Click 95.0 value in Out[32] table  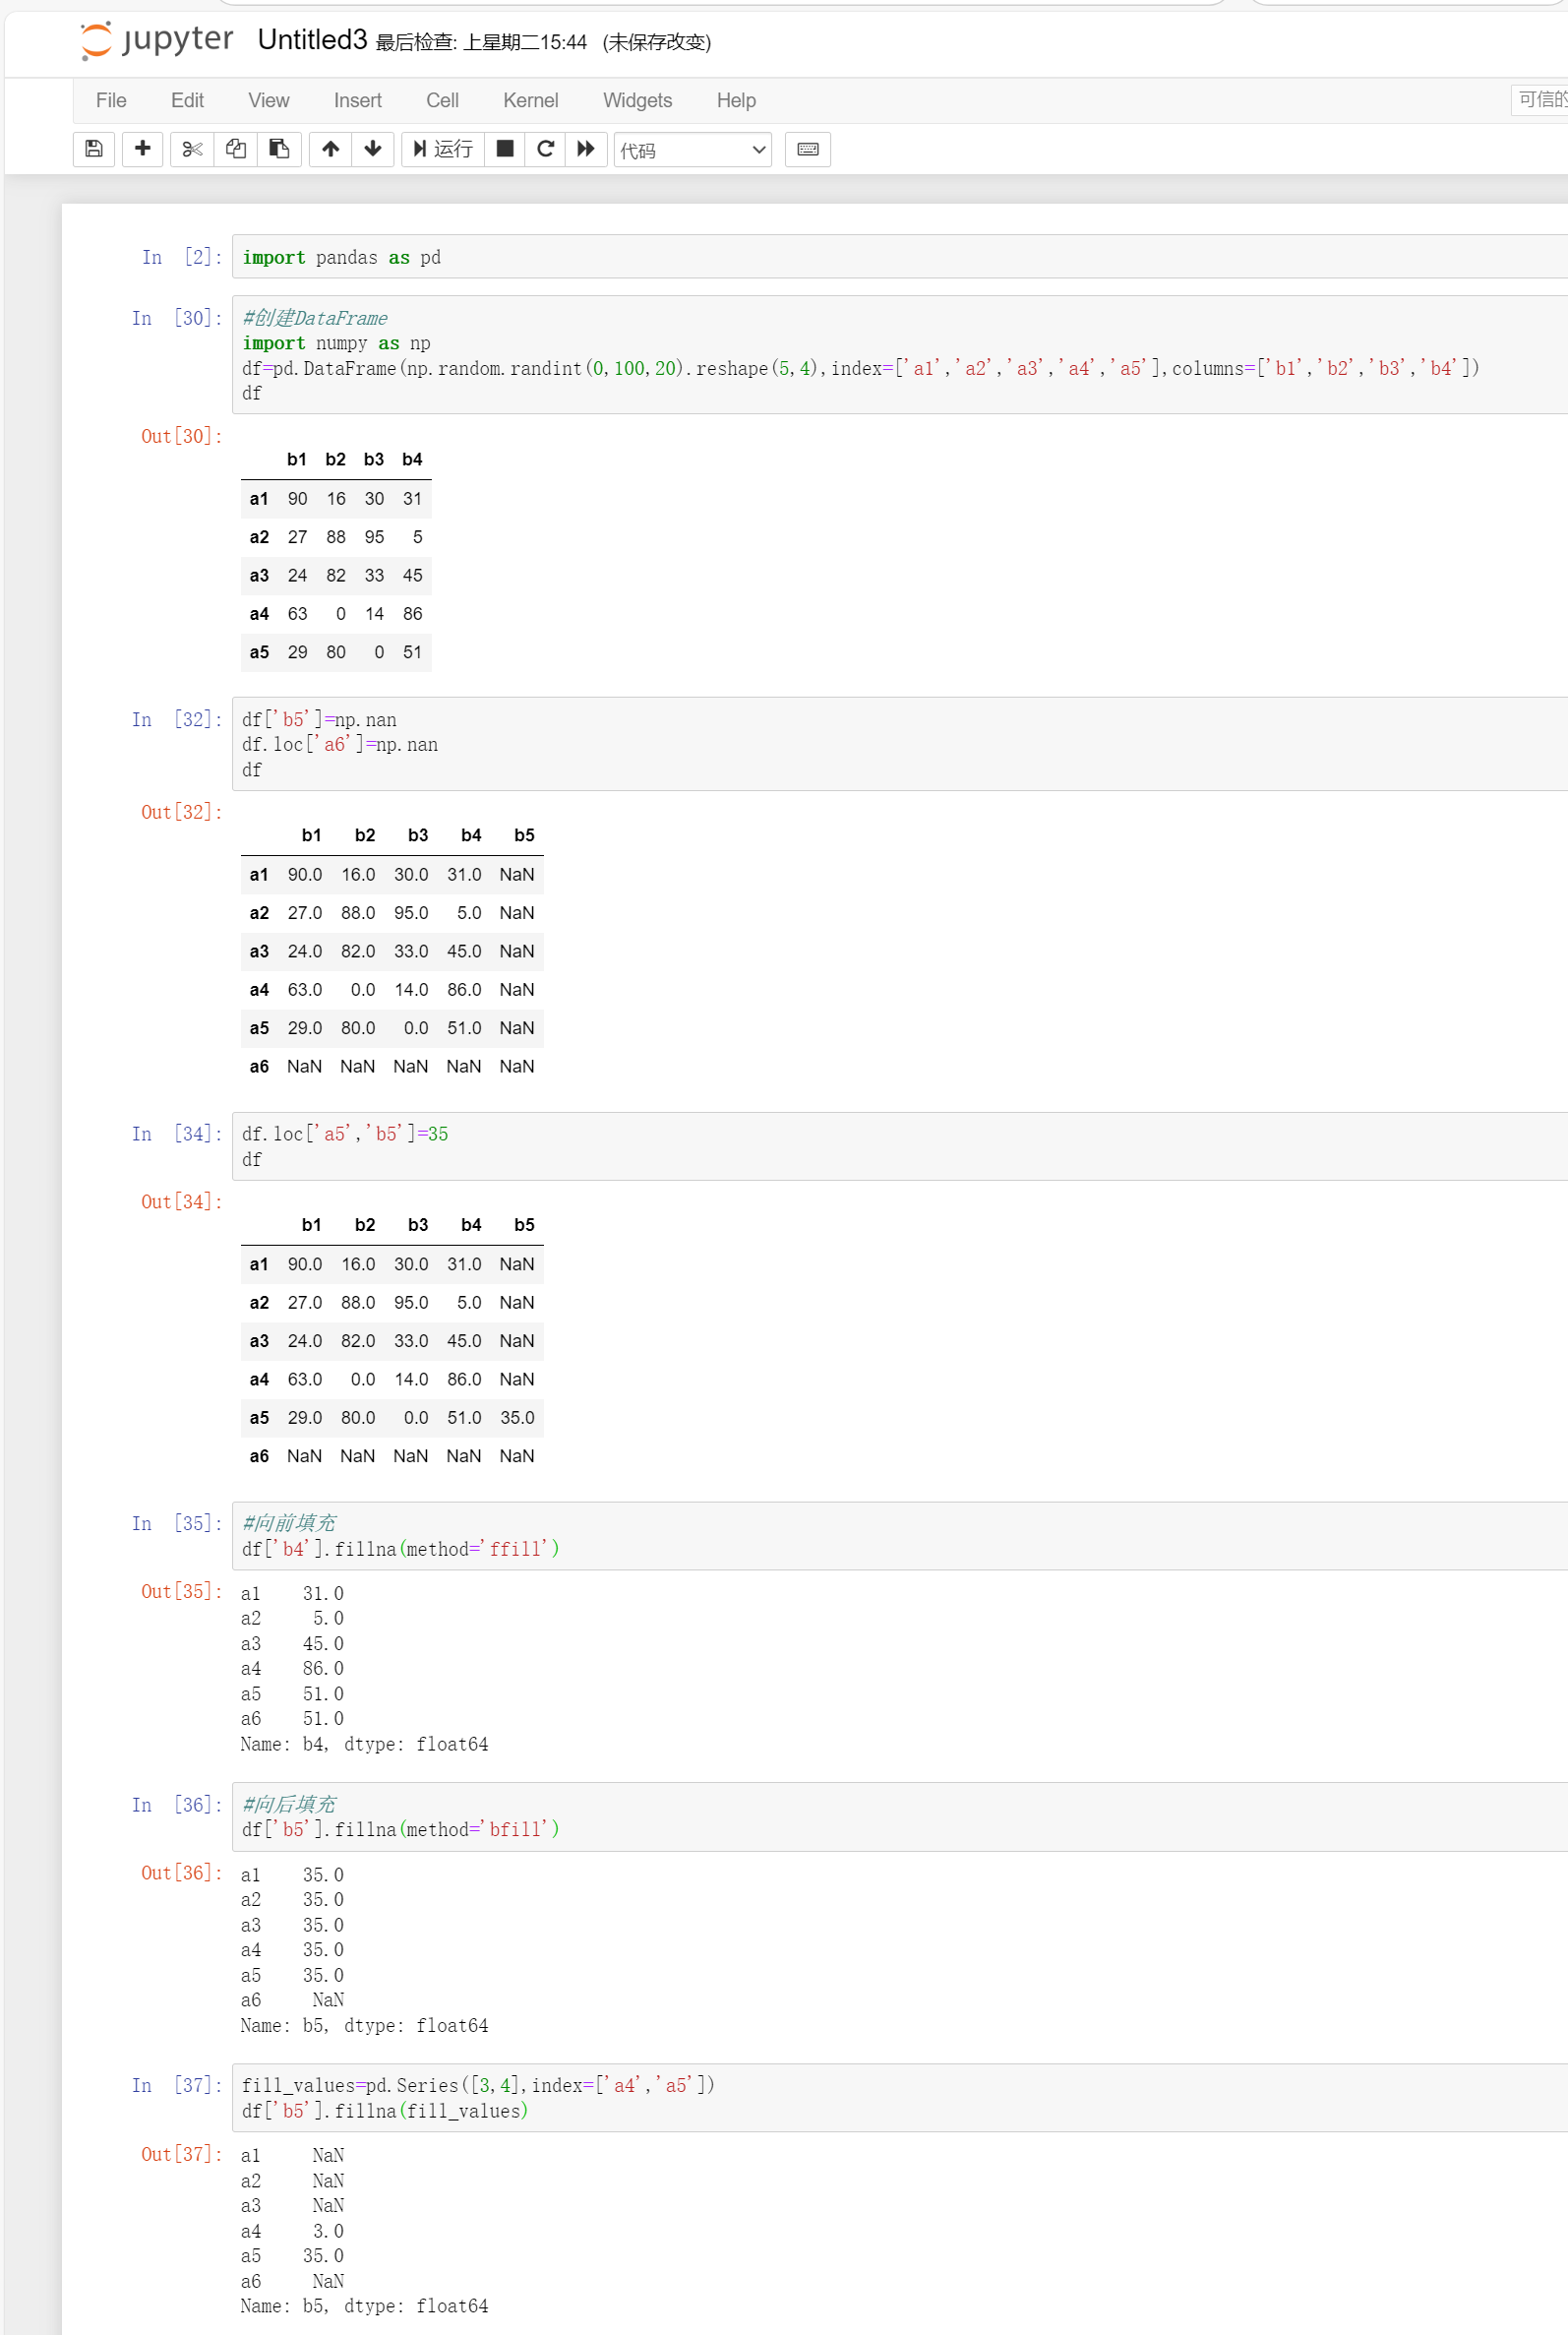[411, 913]
